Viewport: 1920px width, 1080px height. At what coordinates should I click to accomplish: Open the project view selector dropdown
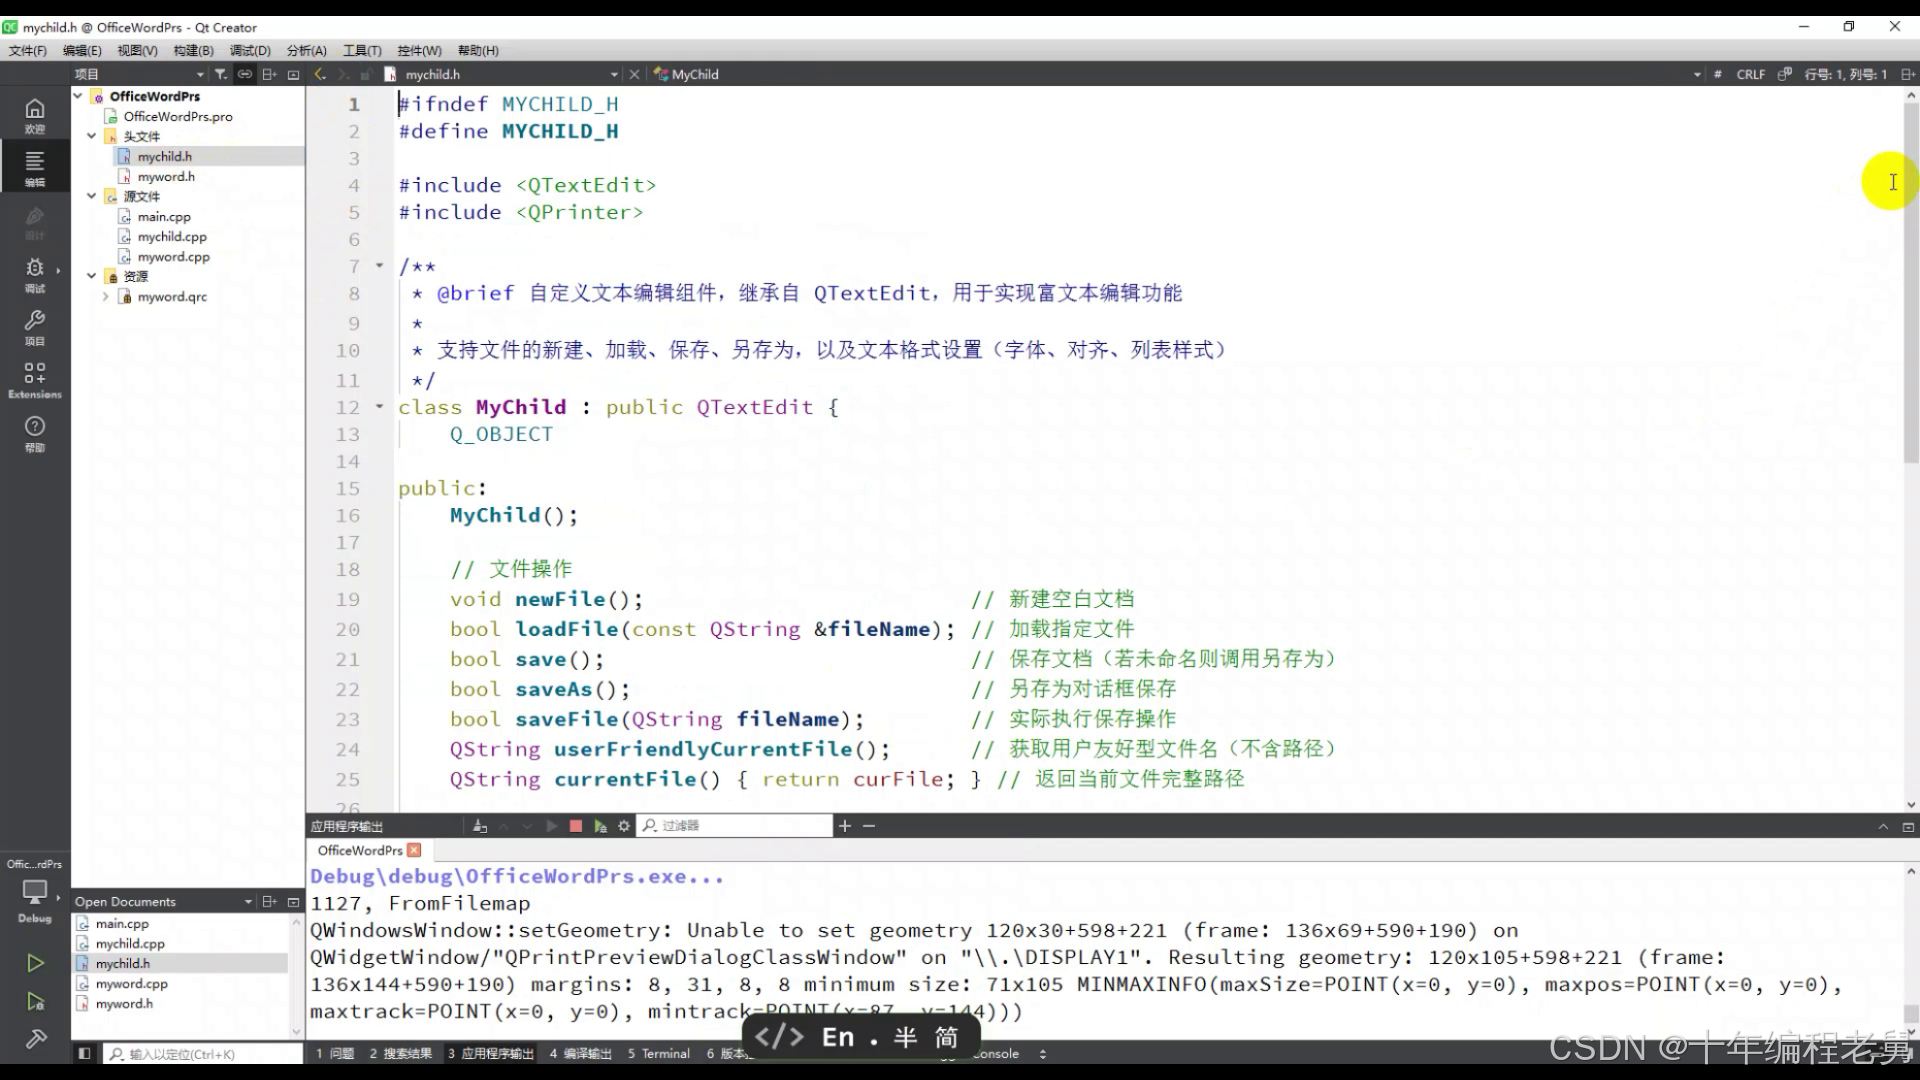199,74
